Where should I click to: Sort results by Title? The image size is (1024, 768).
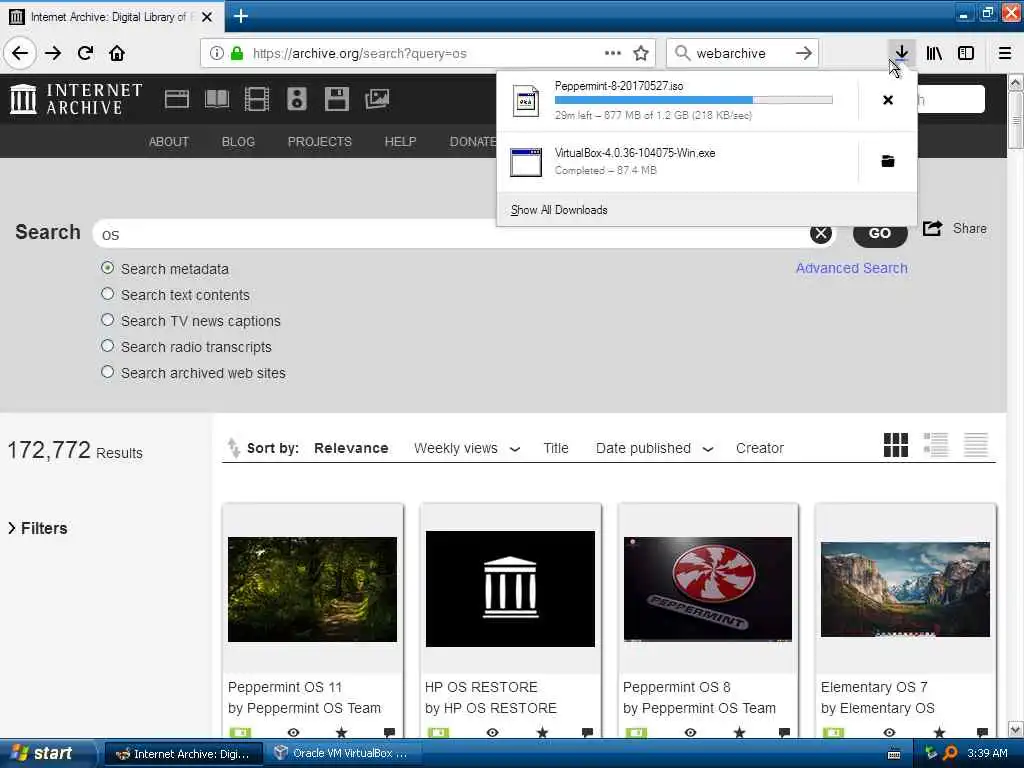pyautogui.click(x=556, y=448)
